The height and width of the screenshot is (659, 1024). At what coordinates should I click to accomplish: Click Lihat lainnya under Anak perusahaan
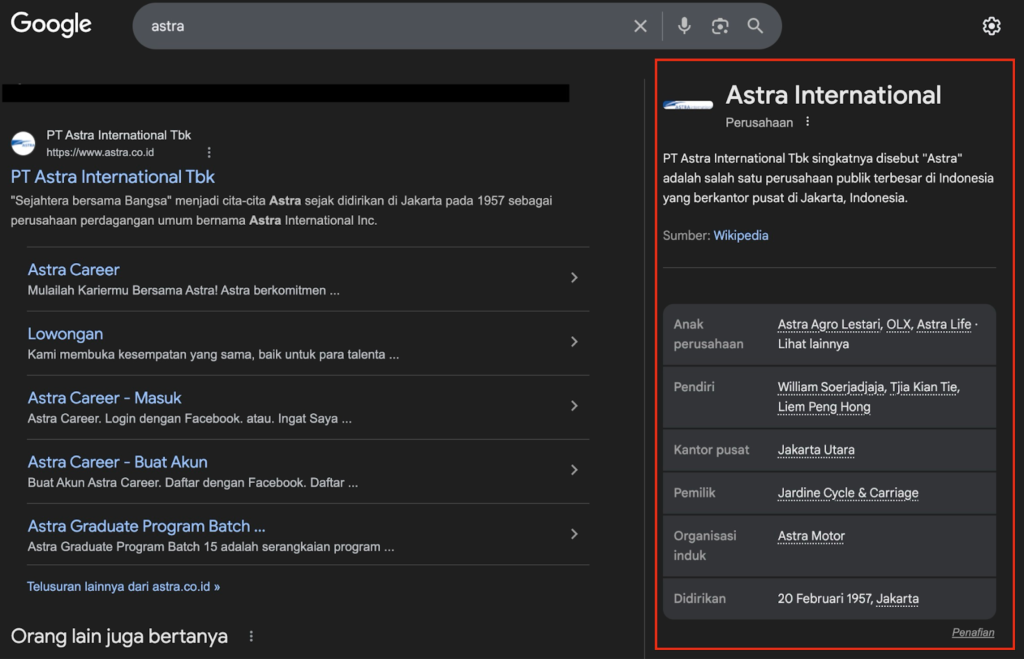[x=813, y=344]
